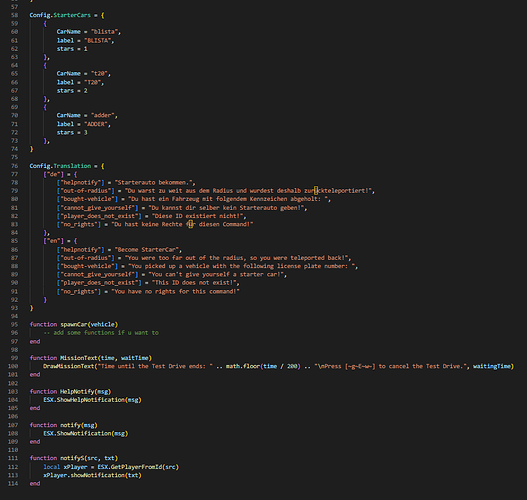
Task: Click the "adder" CarName string
Action: (x=103, y=115)
